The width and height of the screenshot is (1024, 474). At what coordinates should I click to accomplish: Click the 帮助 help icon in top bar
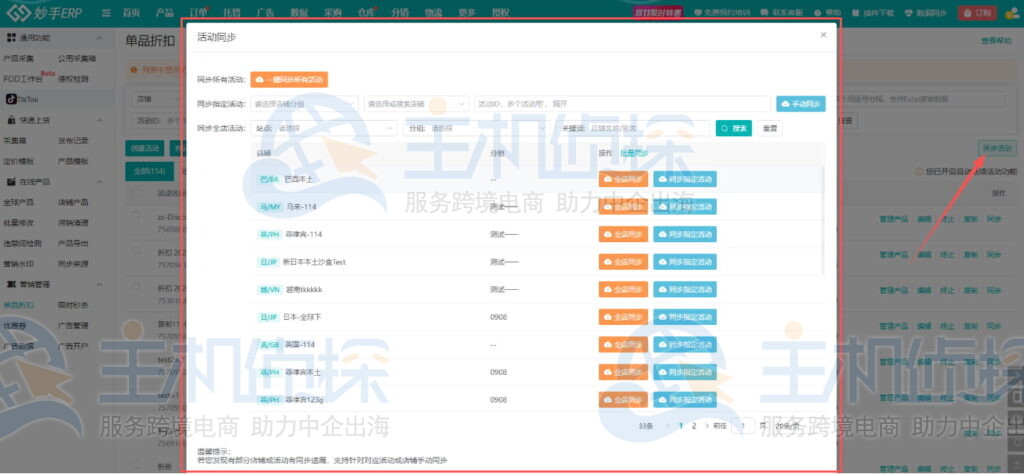pyautogui.click(x=828, y=12)
